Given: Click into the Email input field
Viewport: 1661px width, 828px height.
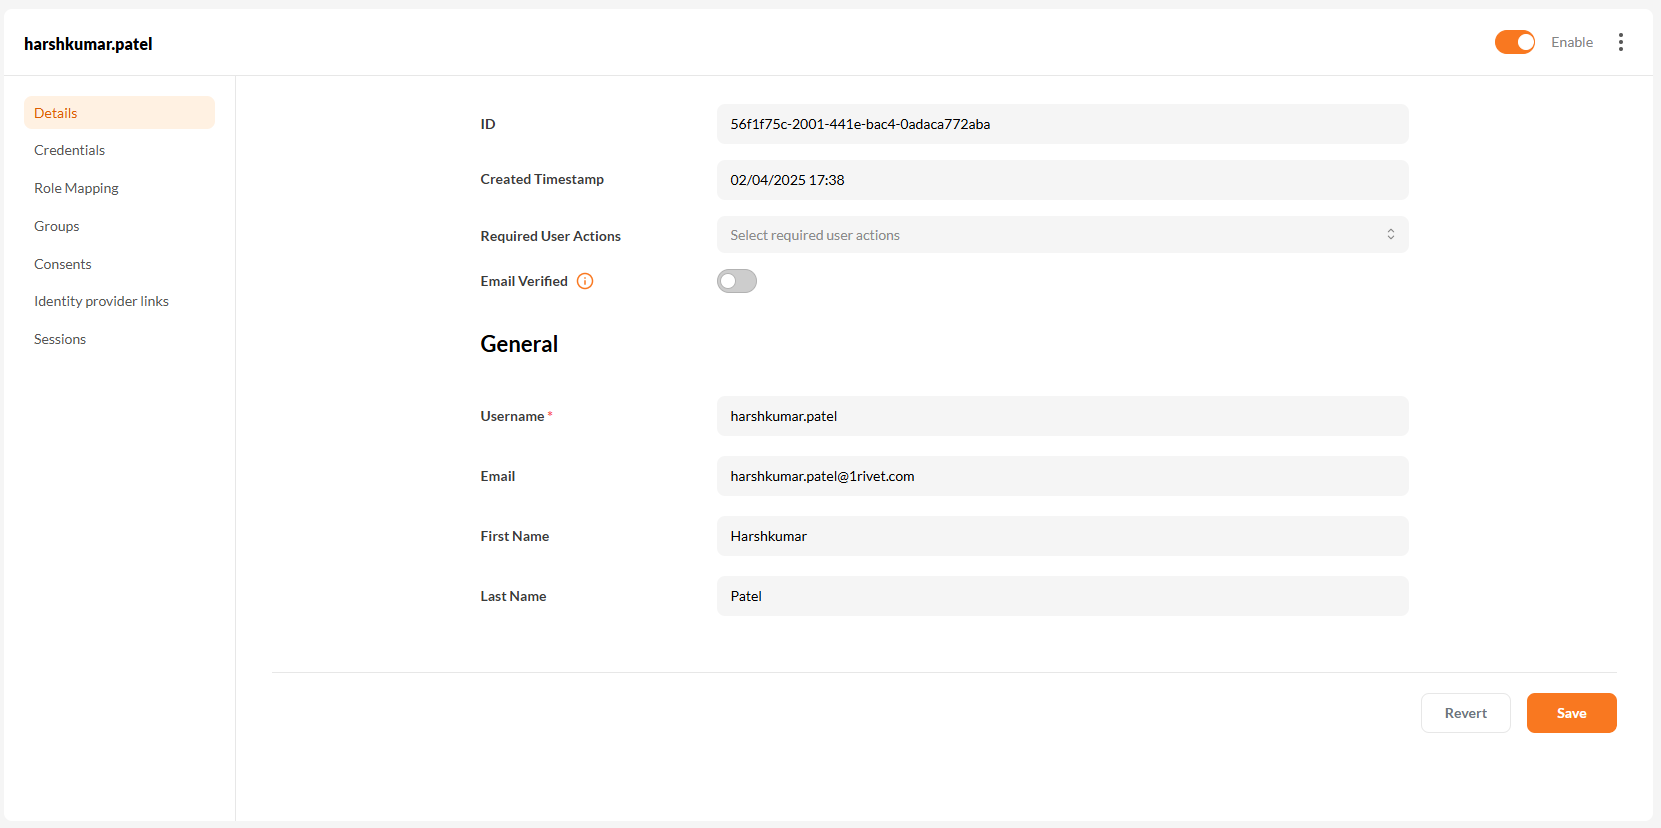Looking at the screenshot, I should coord(1062,476).
